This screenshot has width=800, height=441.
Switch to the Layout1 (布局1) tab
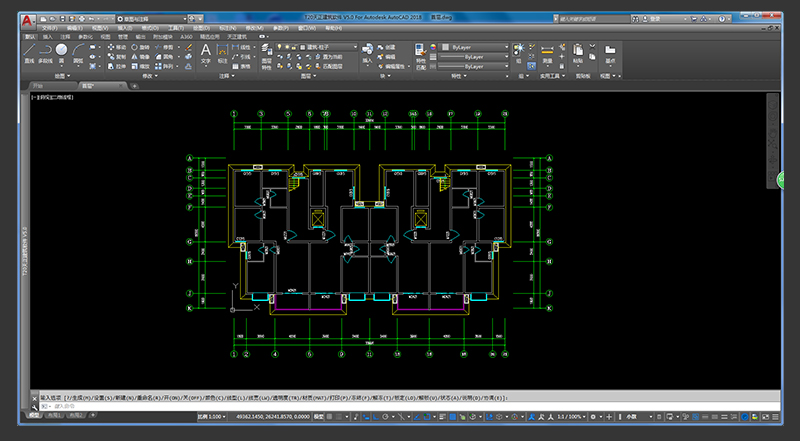point(54,415)
